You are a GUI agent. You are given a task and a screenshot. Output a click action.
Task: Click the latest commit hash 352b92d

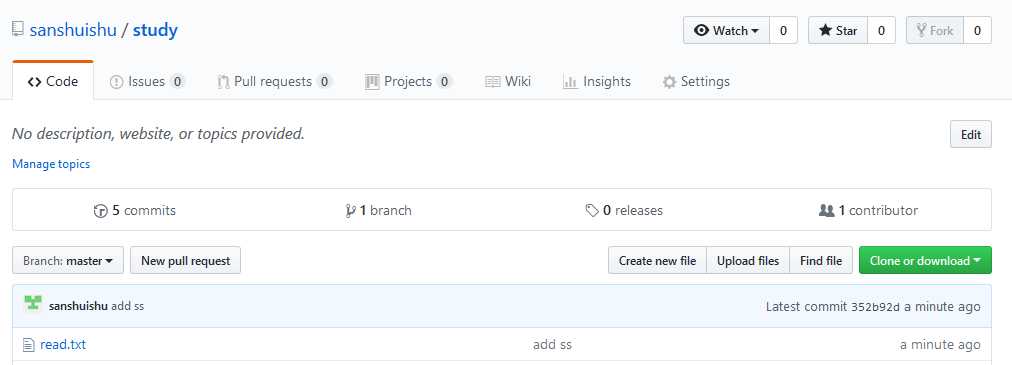875,307
